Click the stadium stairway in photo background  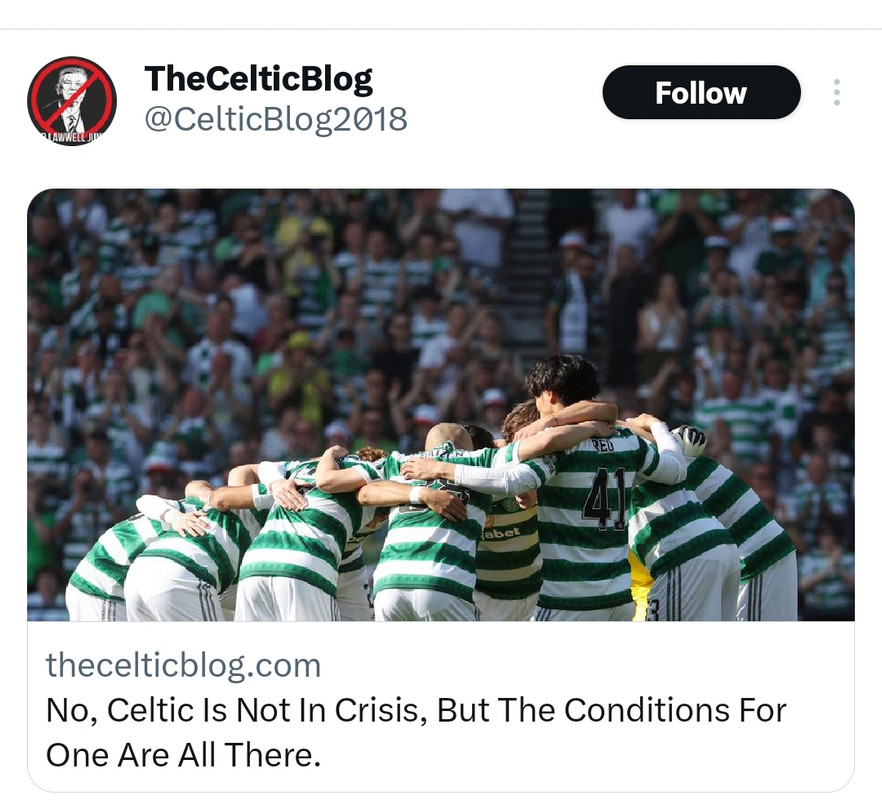(x=532, y=264)
